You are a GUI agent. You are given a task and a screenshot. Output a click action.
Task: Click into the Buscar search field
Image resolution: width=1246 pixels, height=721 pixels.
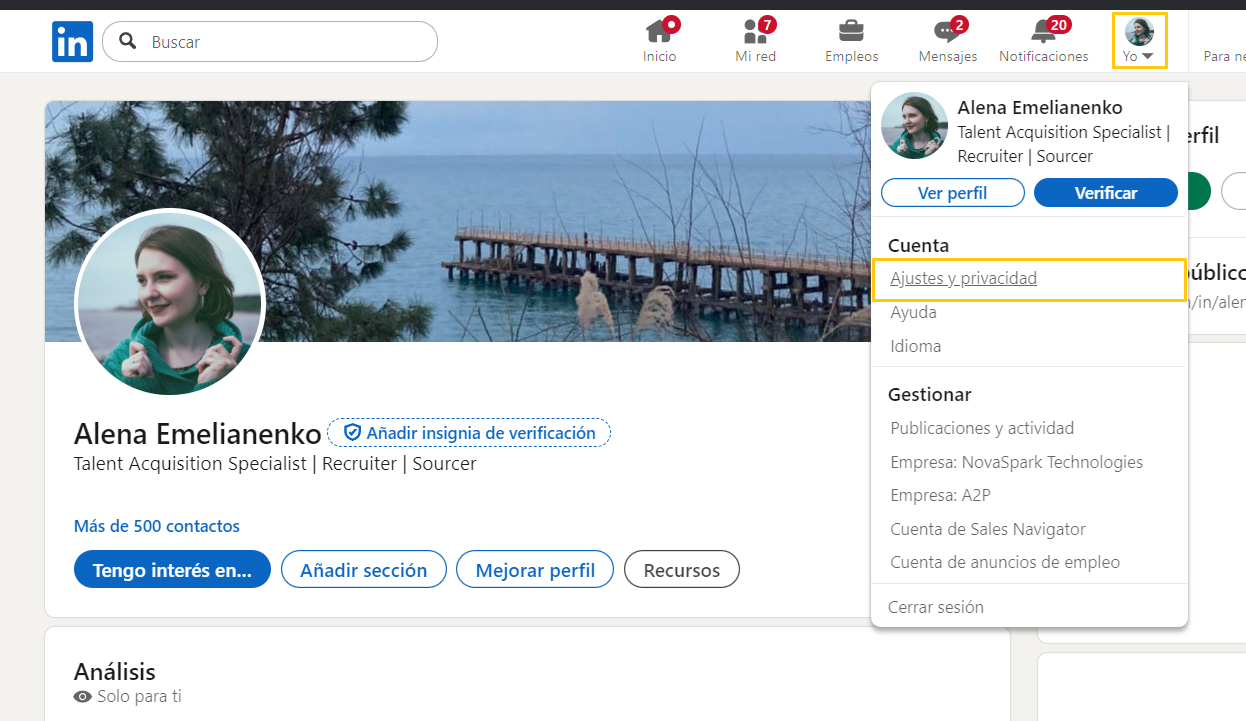click(x=285, y=42)
